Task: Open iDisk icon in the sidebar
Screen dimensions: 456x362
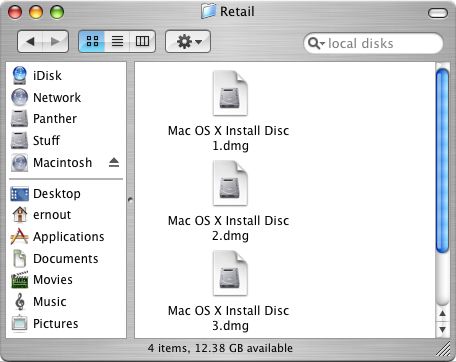Action: (x=19, y=75)
